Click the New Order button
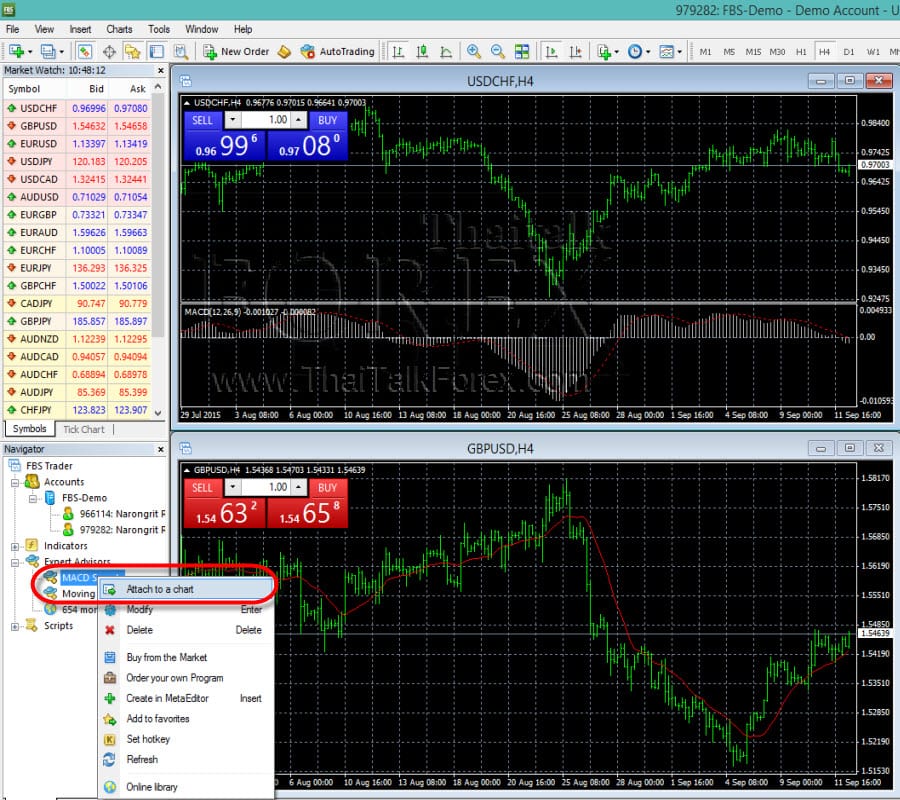This screenshot has height=800, width=900. (x=236, y=52)
